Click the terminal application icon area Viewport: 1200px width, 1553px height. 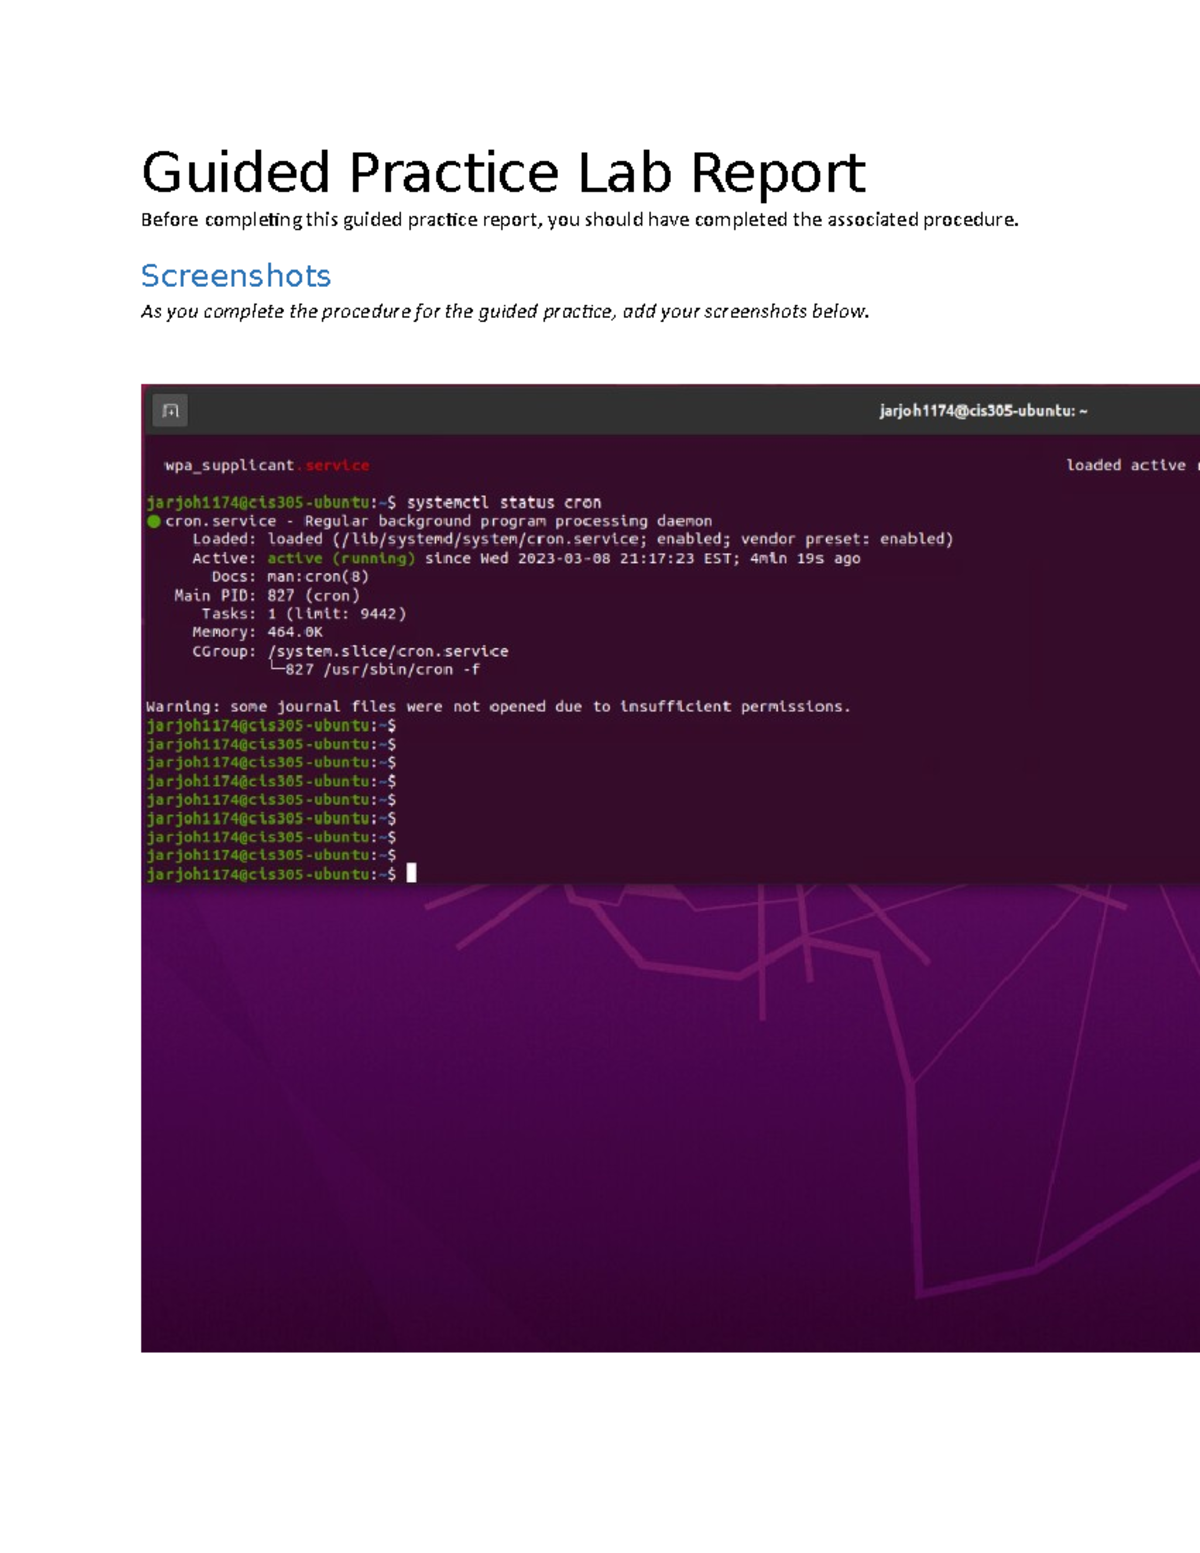(x=171, y=408)
